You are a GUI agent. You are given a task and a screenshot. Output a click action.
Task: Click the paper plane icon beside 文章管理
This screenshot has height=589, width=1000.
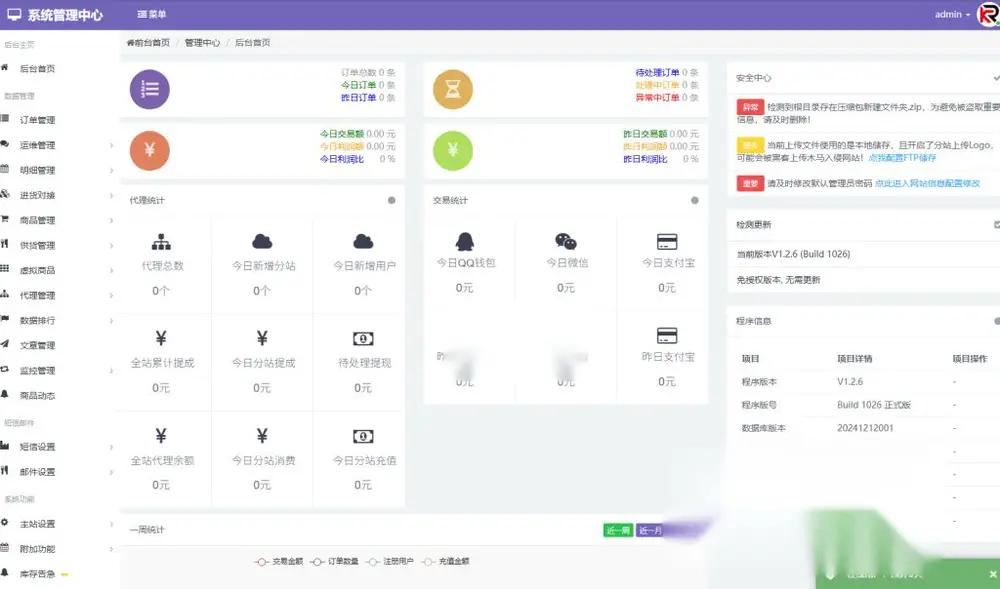tap(4, 344)
